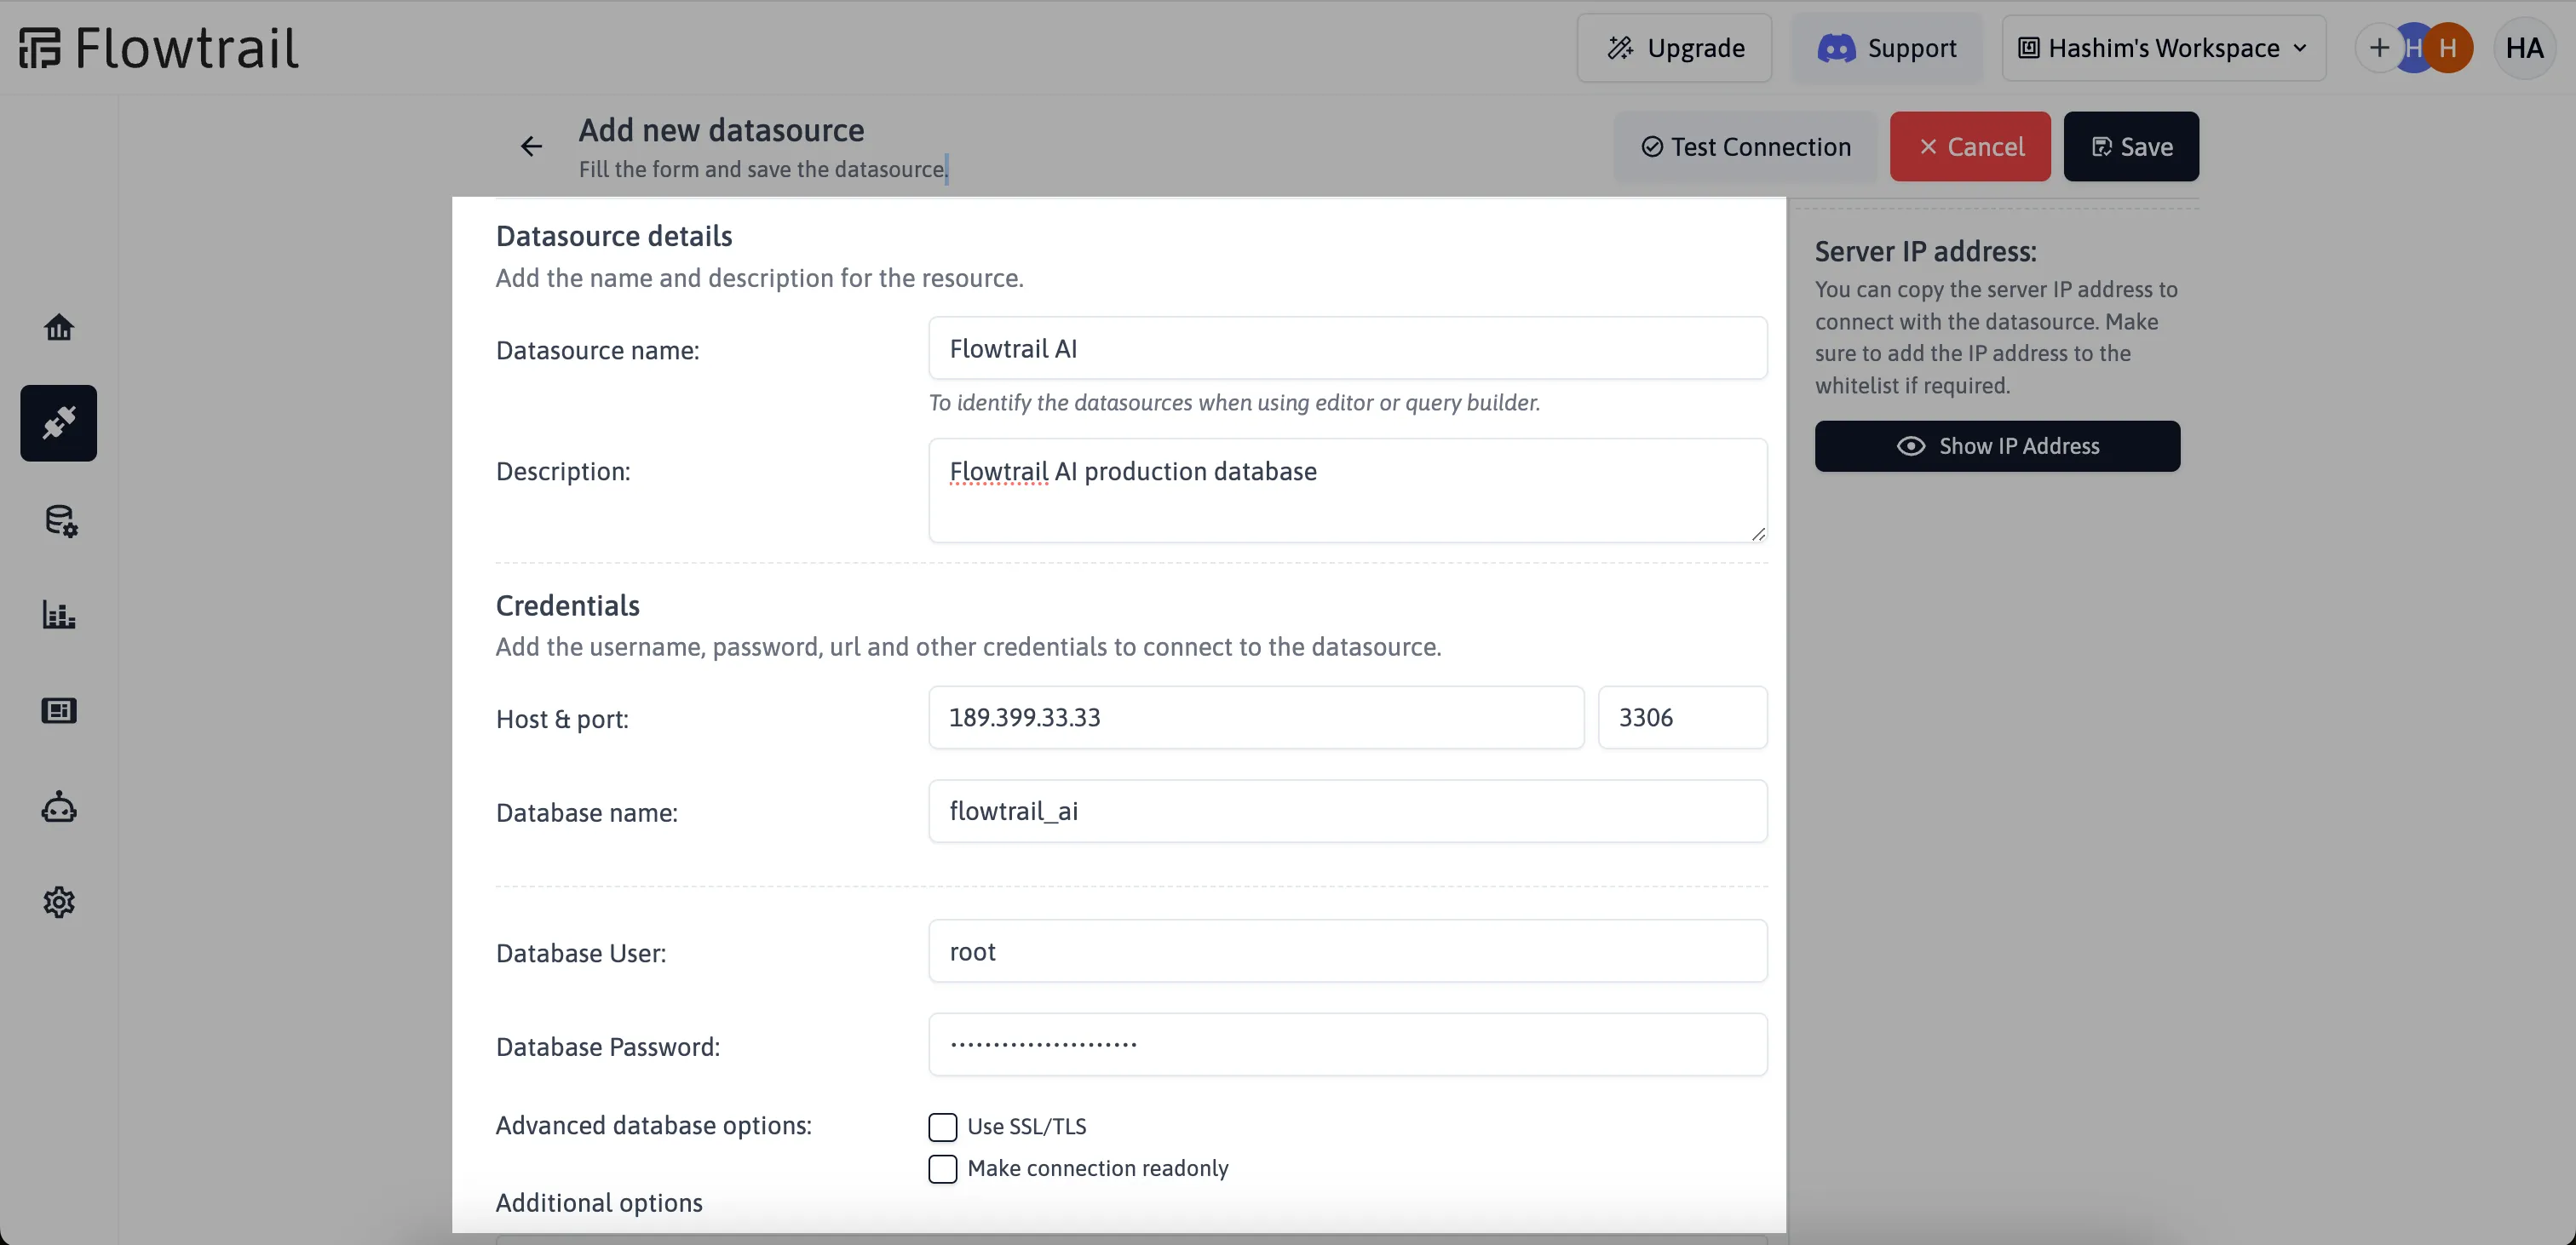Enable Make connection readonly checkbox
The image size is (2576, 1245).
point(942,1169)
